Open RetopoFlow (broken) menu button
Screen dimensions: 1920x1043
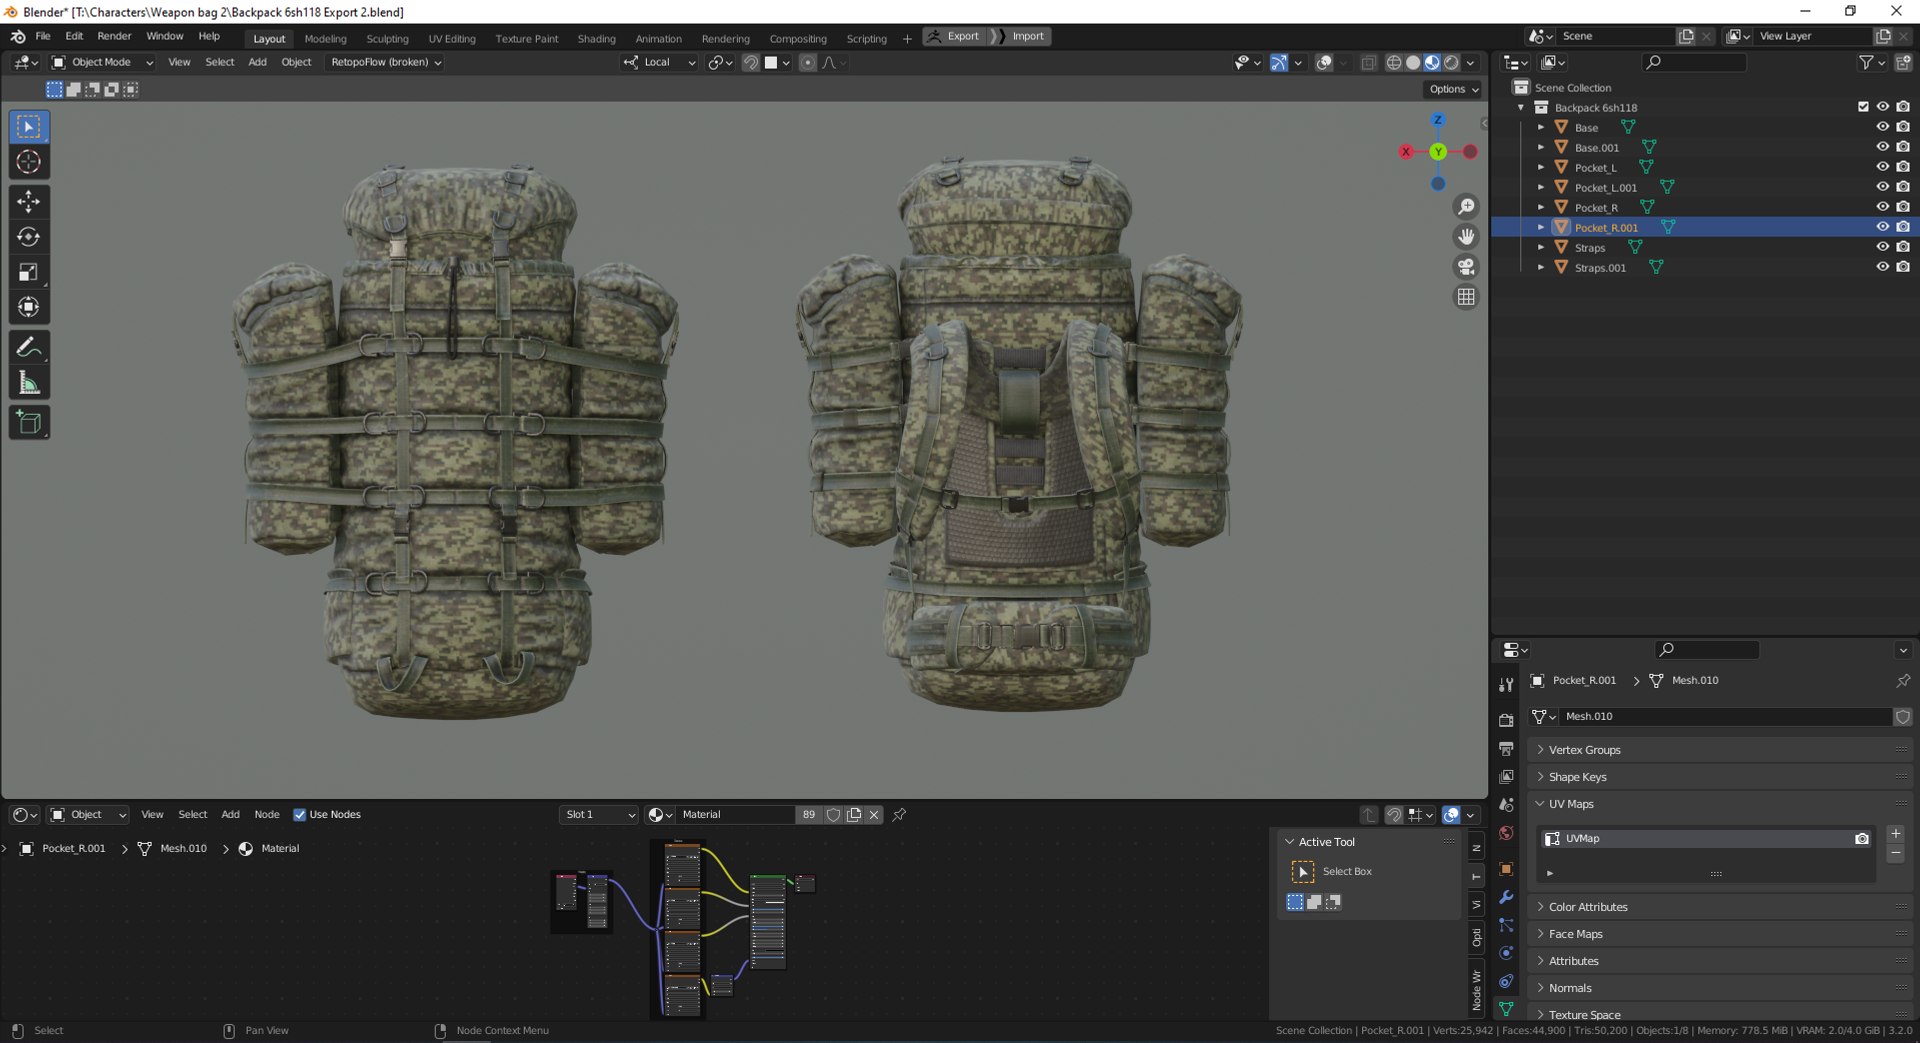[x=386, y=62]
